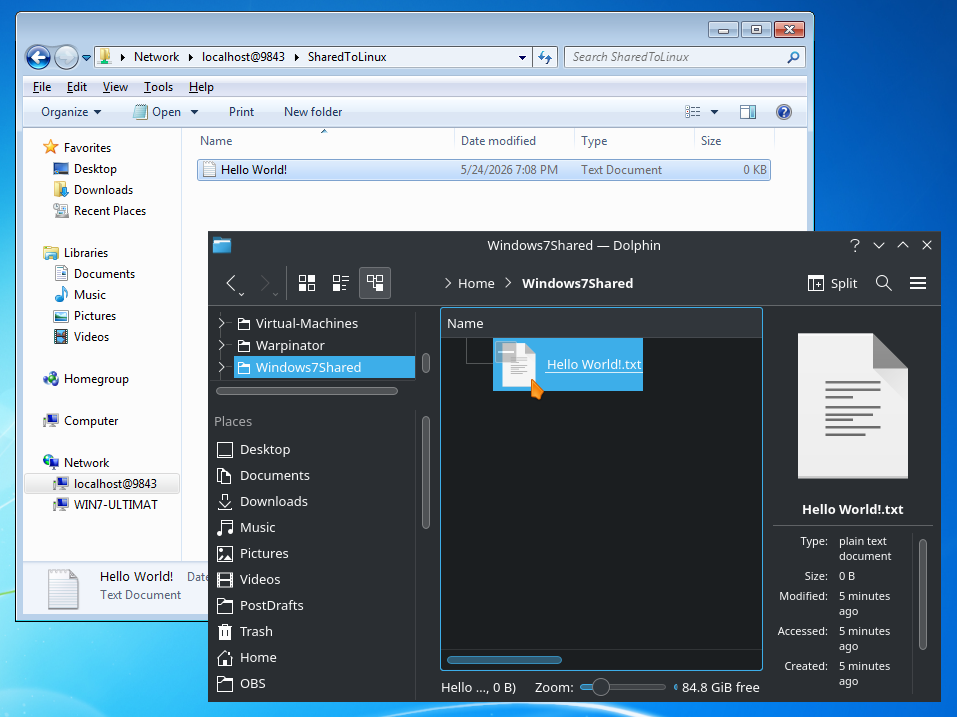Viewport: 957px width, 717px height.
Task: Open Dolphin hamburger menu
Action: coord(918,283)
